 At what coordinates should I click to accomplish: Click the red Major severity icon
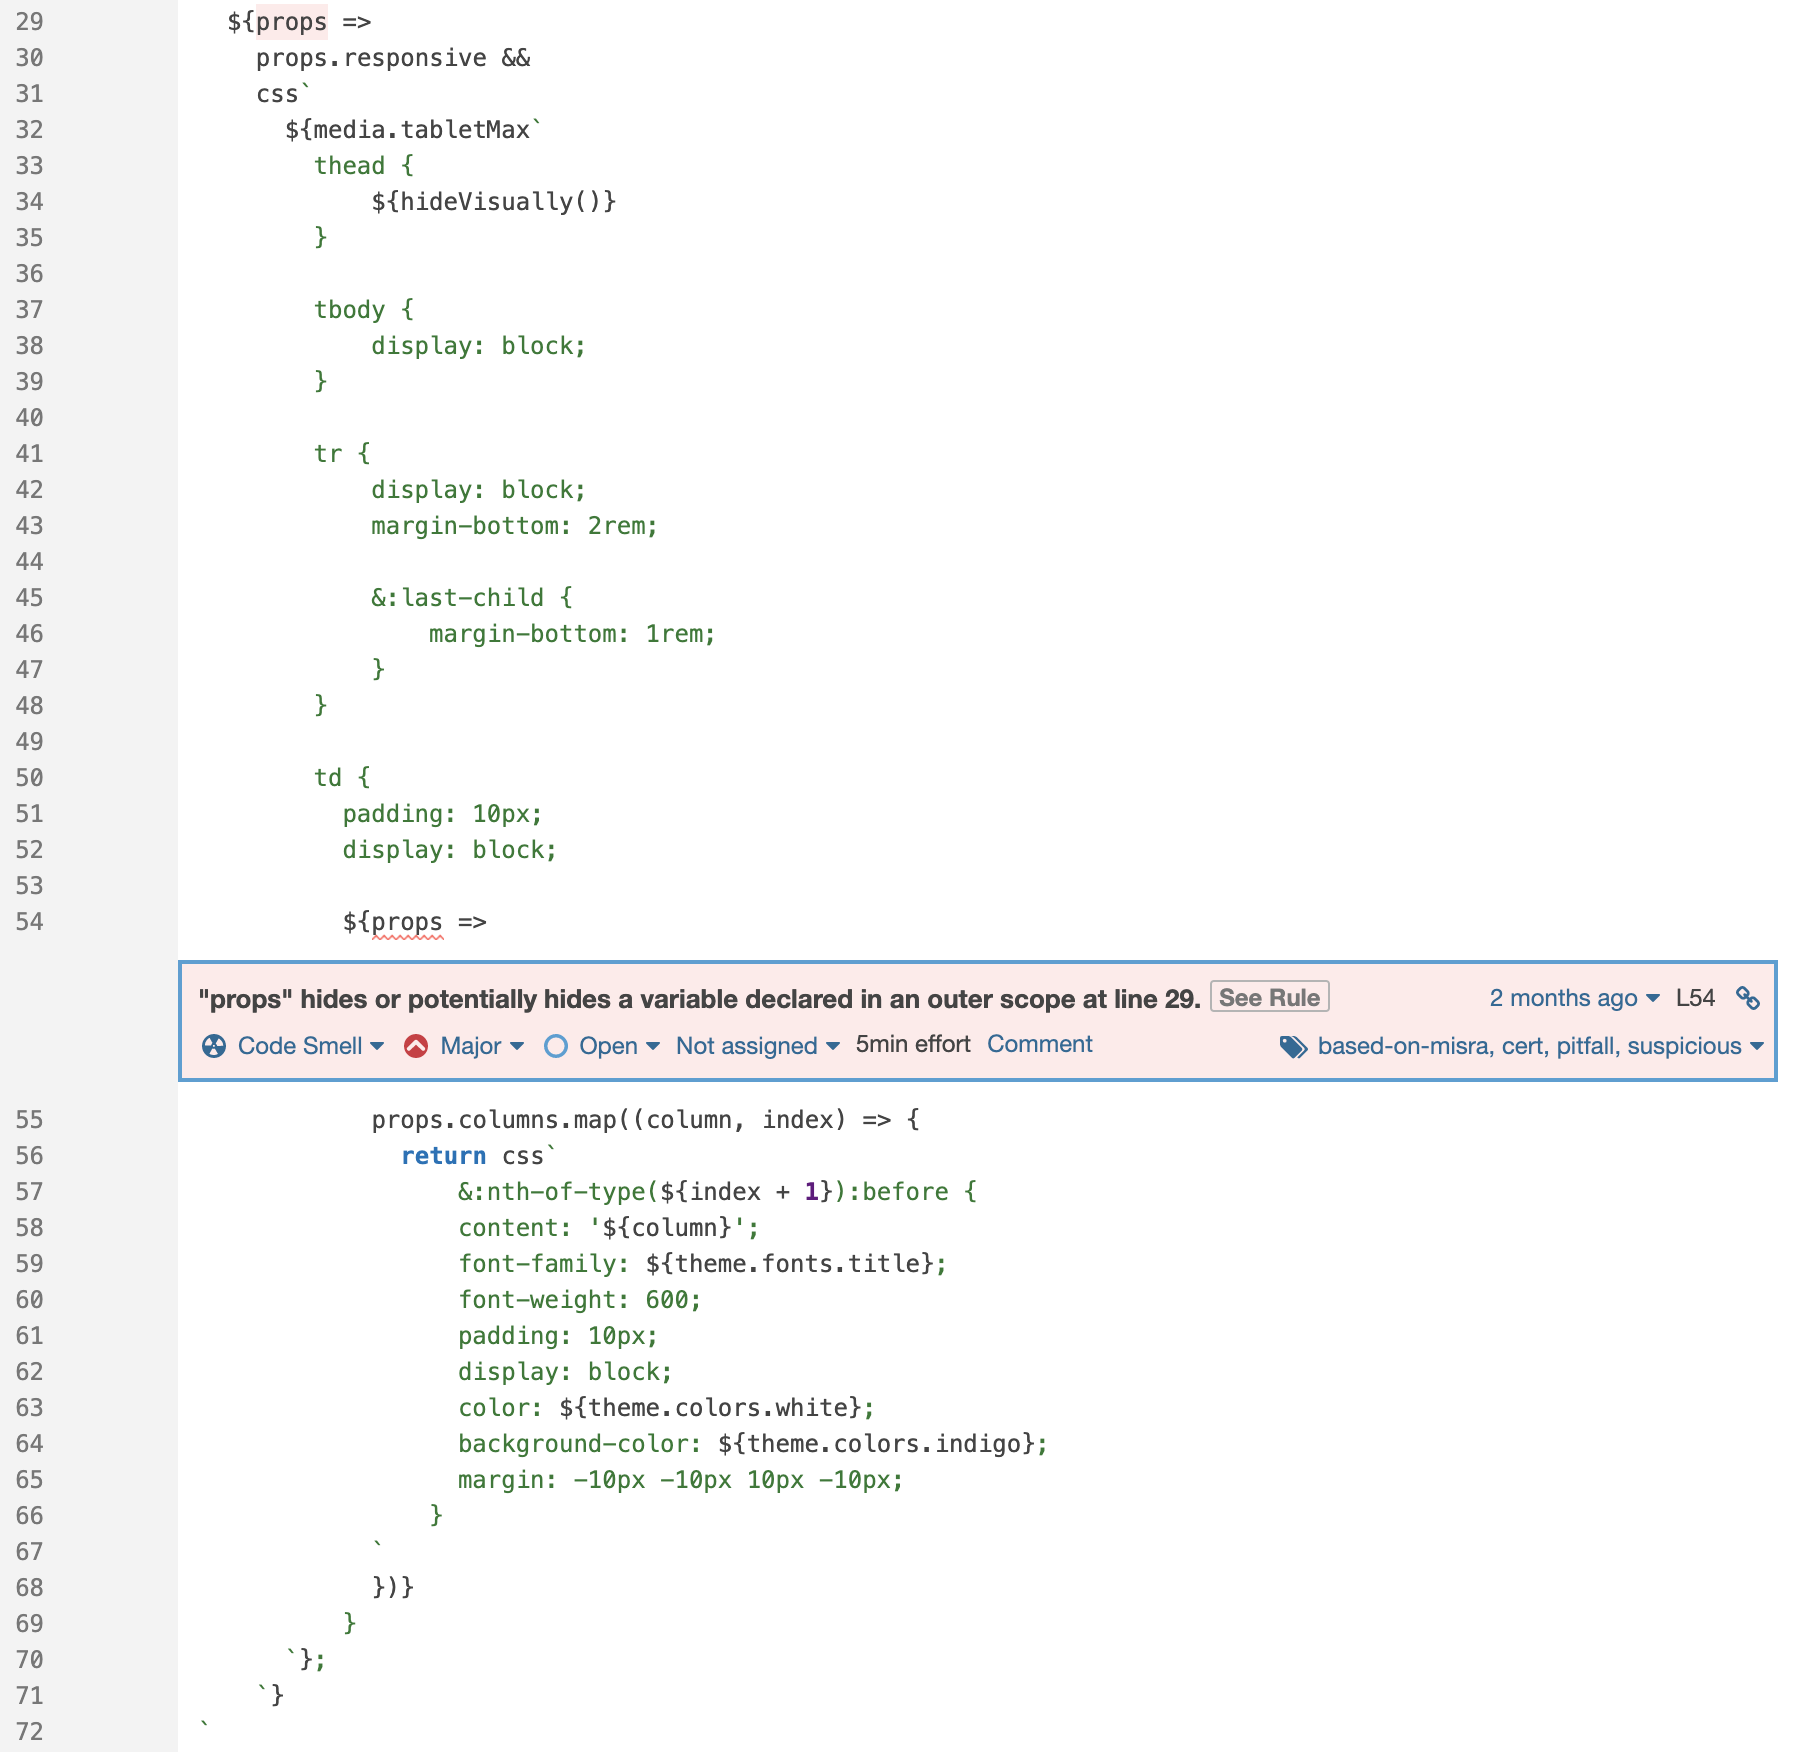point(416,1046)
